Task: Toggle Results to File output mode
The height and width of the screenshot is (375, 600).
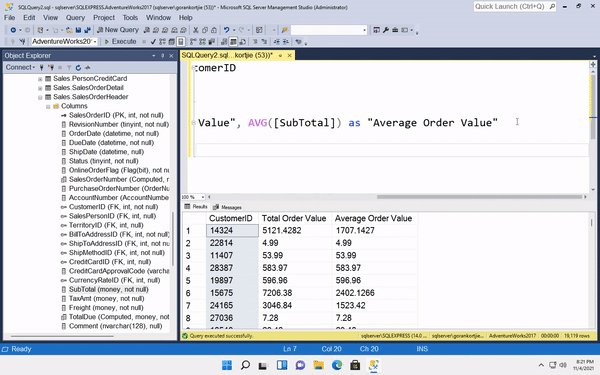Action: [243, 41]
